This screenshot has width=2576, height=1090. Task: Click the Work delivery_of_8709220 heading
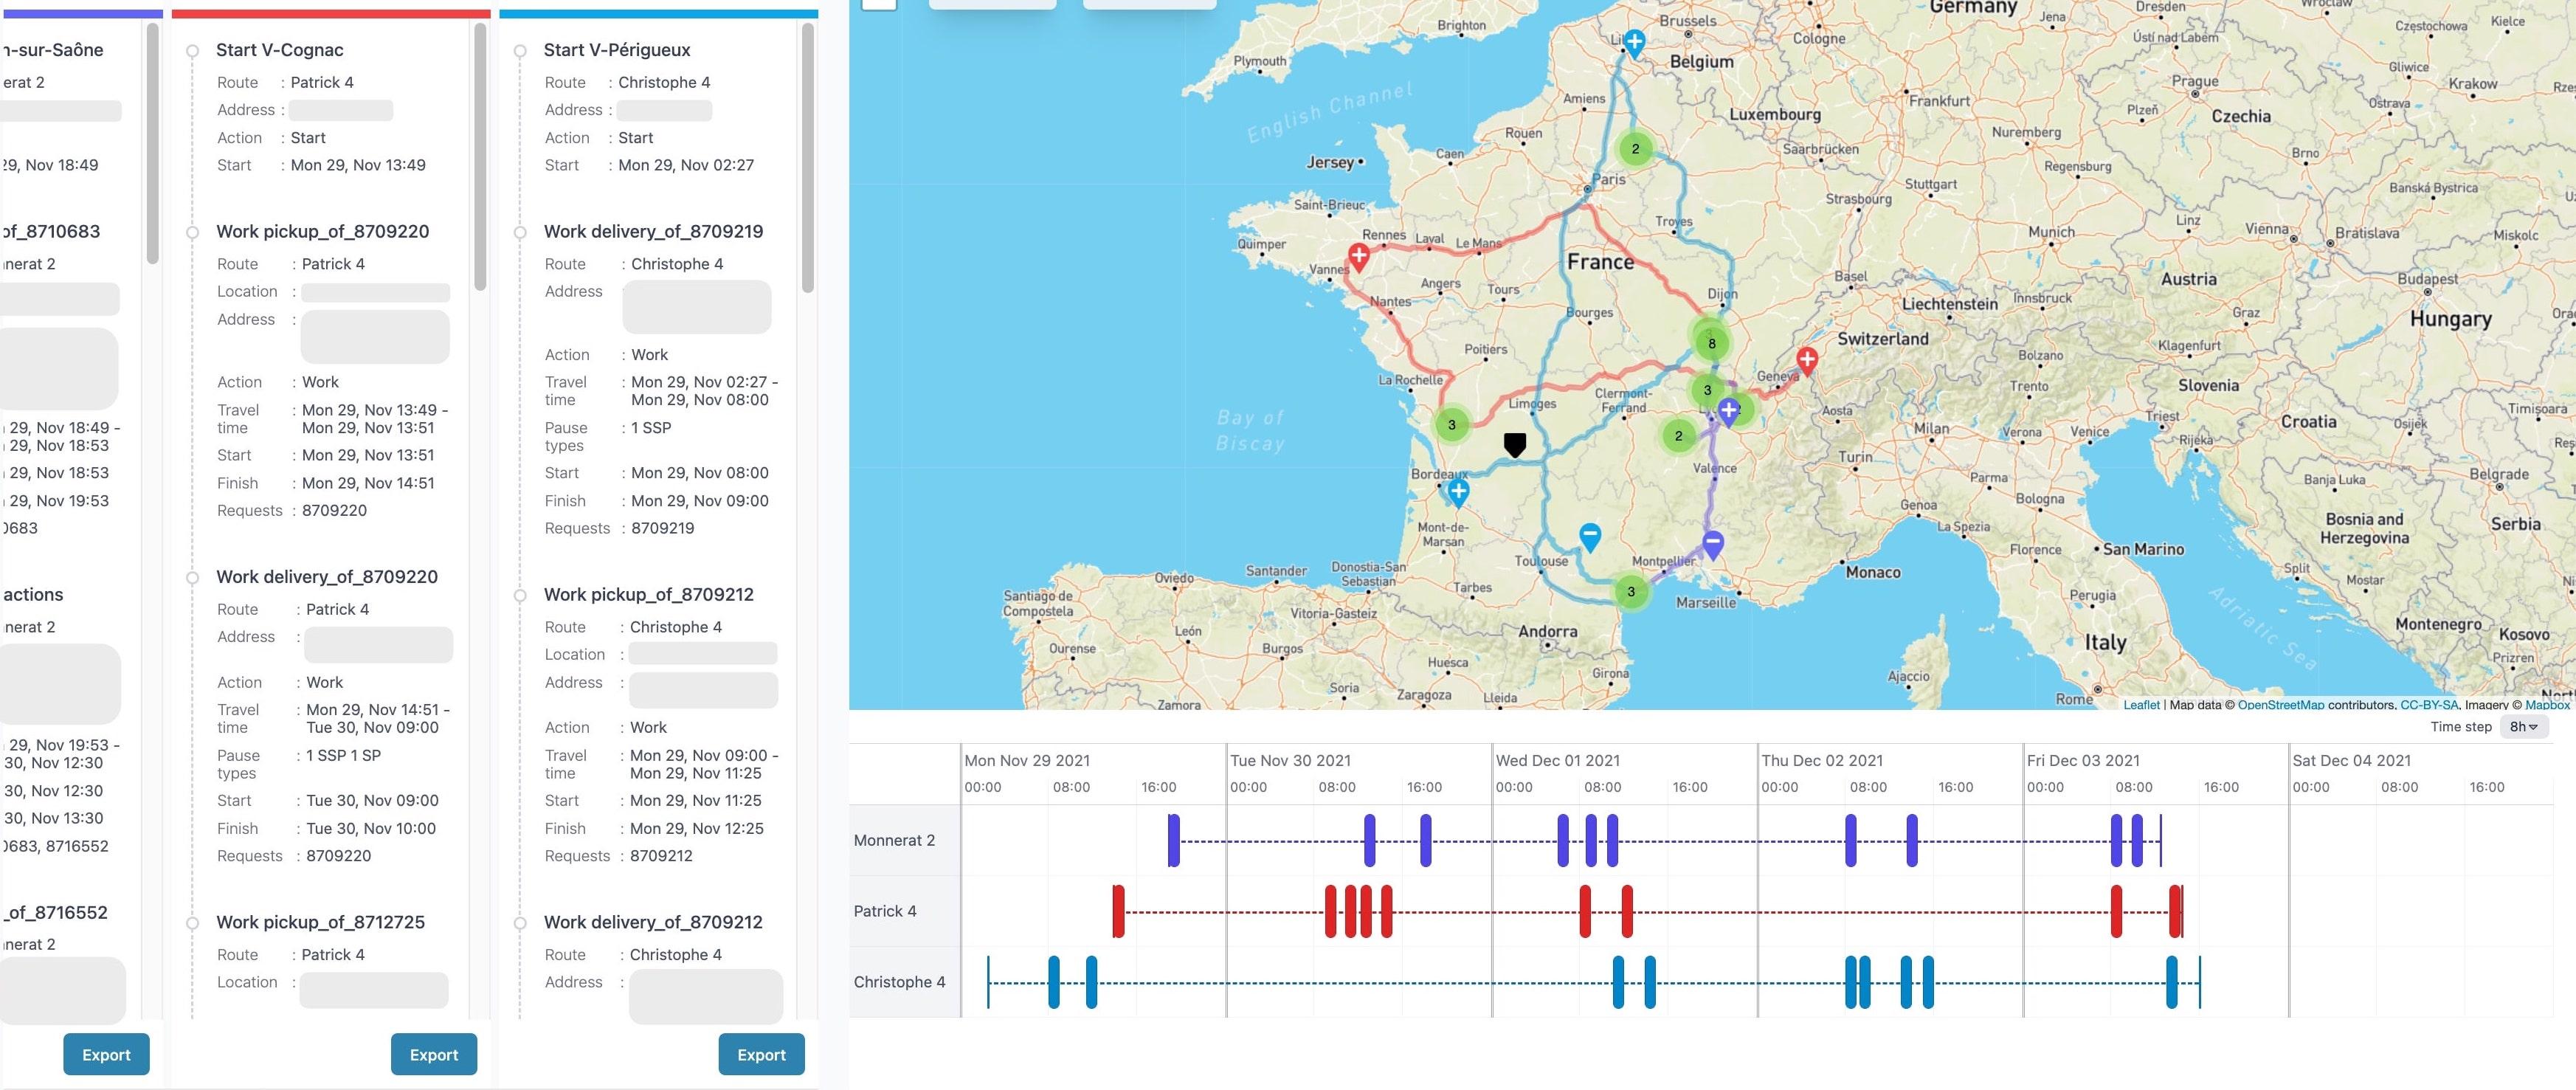pyautogui.click(x=327, y=576)
